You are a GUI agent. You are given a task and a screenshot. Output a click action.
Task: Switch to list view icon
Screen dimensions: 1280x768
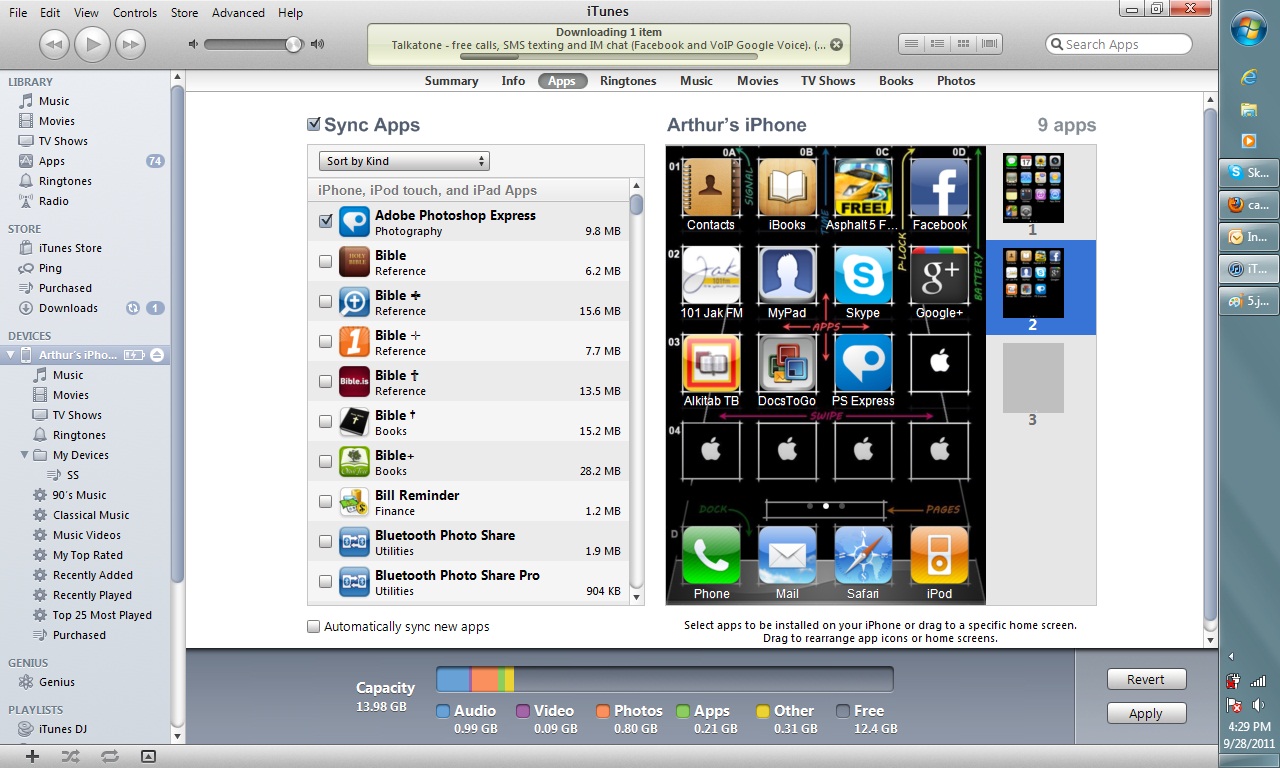[x=912, y=44]
